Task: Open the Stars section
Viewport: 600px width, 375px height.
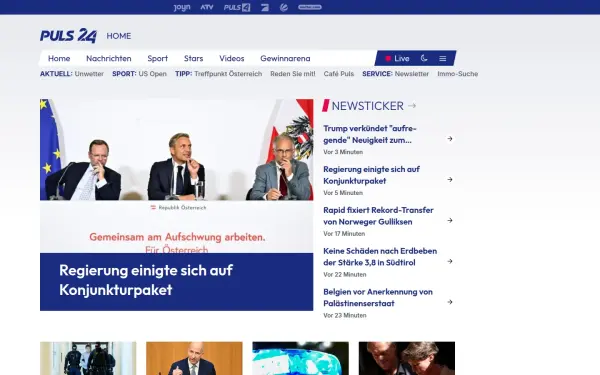Action: 193,58
